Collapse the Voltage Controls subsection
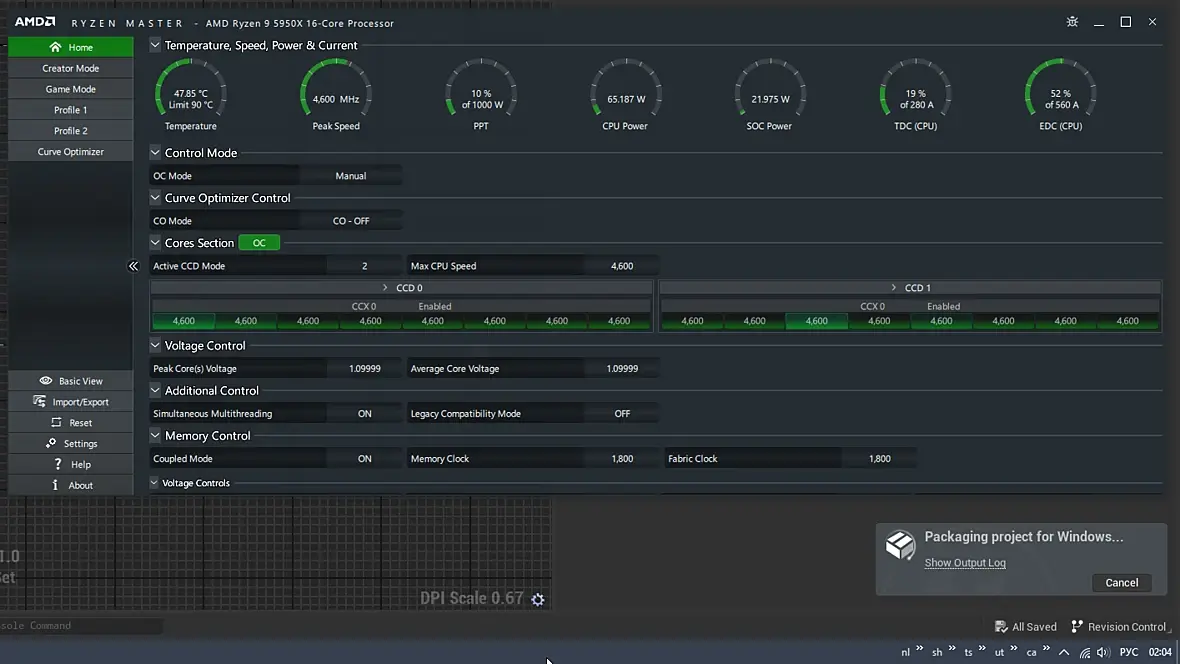 click(154, 483)
